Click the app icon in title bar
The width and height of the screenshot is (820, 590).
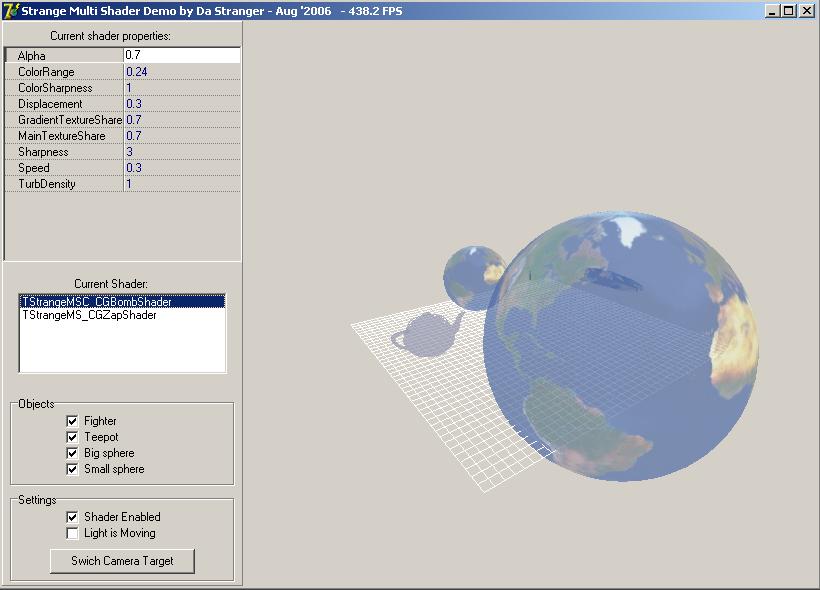pos(10,10)
